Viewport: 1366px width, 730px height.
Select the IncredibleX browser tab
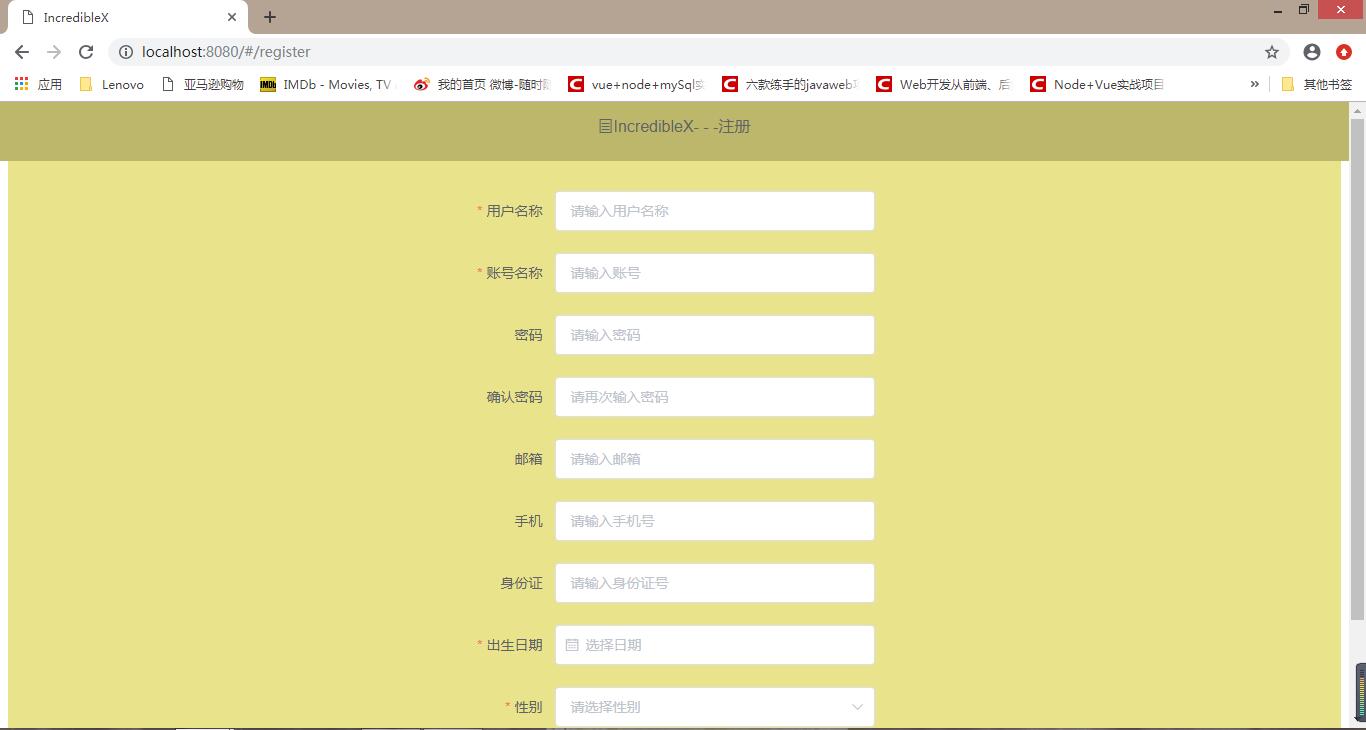(126, 18)
